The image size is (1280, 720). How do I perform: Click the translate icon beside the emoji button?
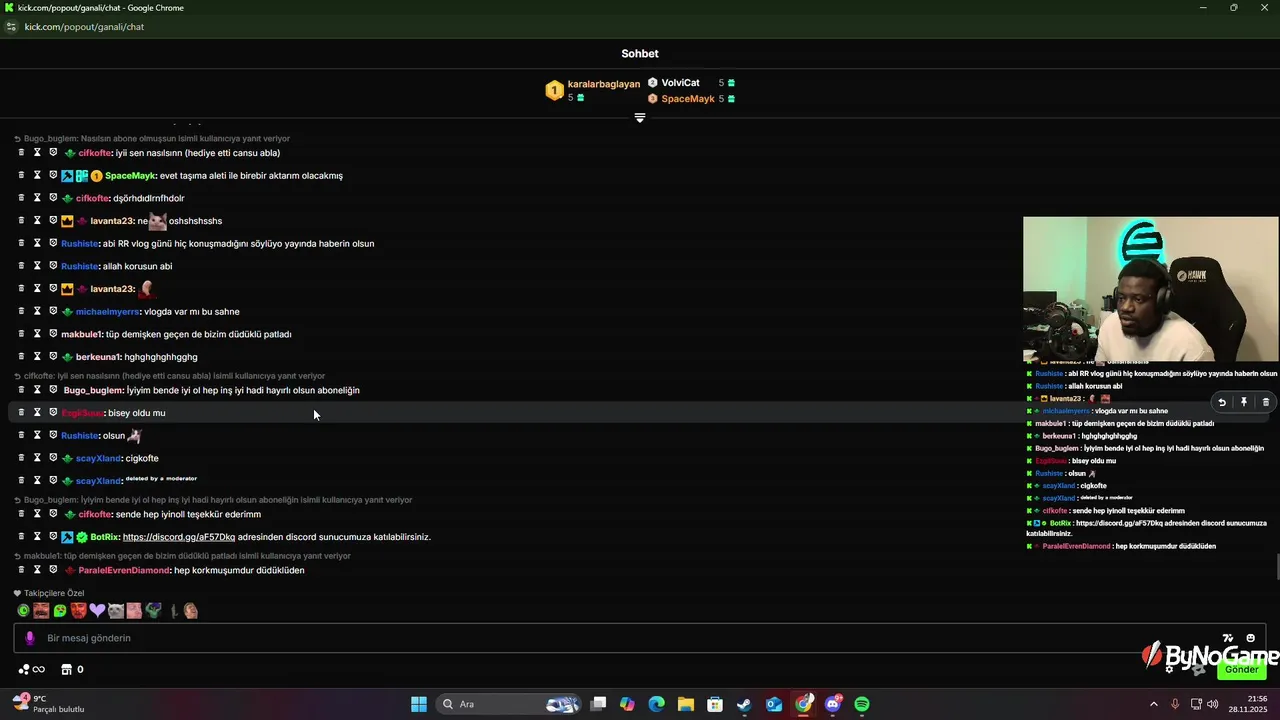click(1228, 638)
